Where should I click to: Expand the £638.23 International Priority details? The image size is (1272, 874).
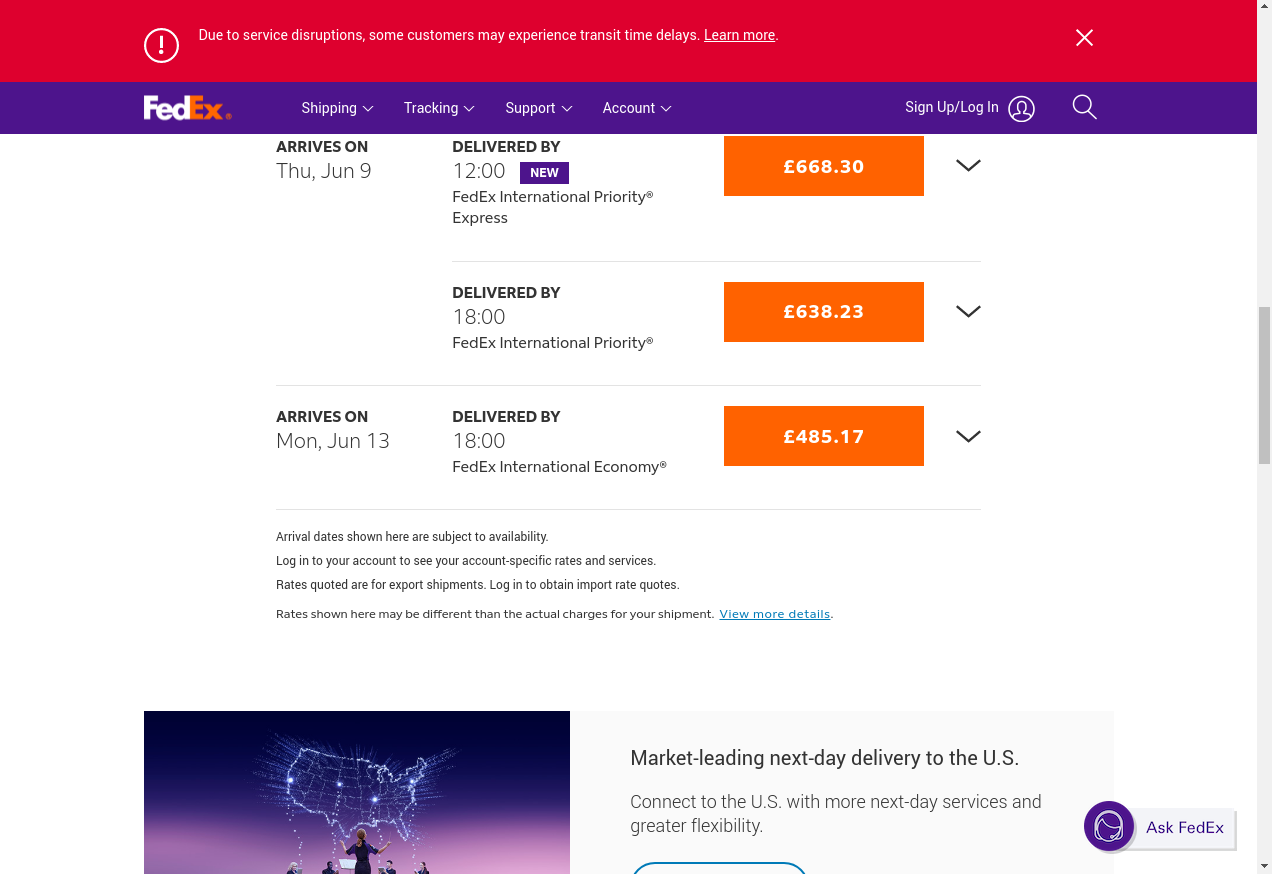(x=967, y=312)
